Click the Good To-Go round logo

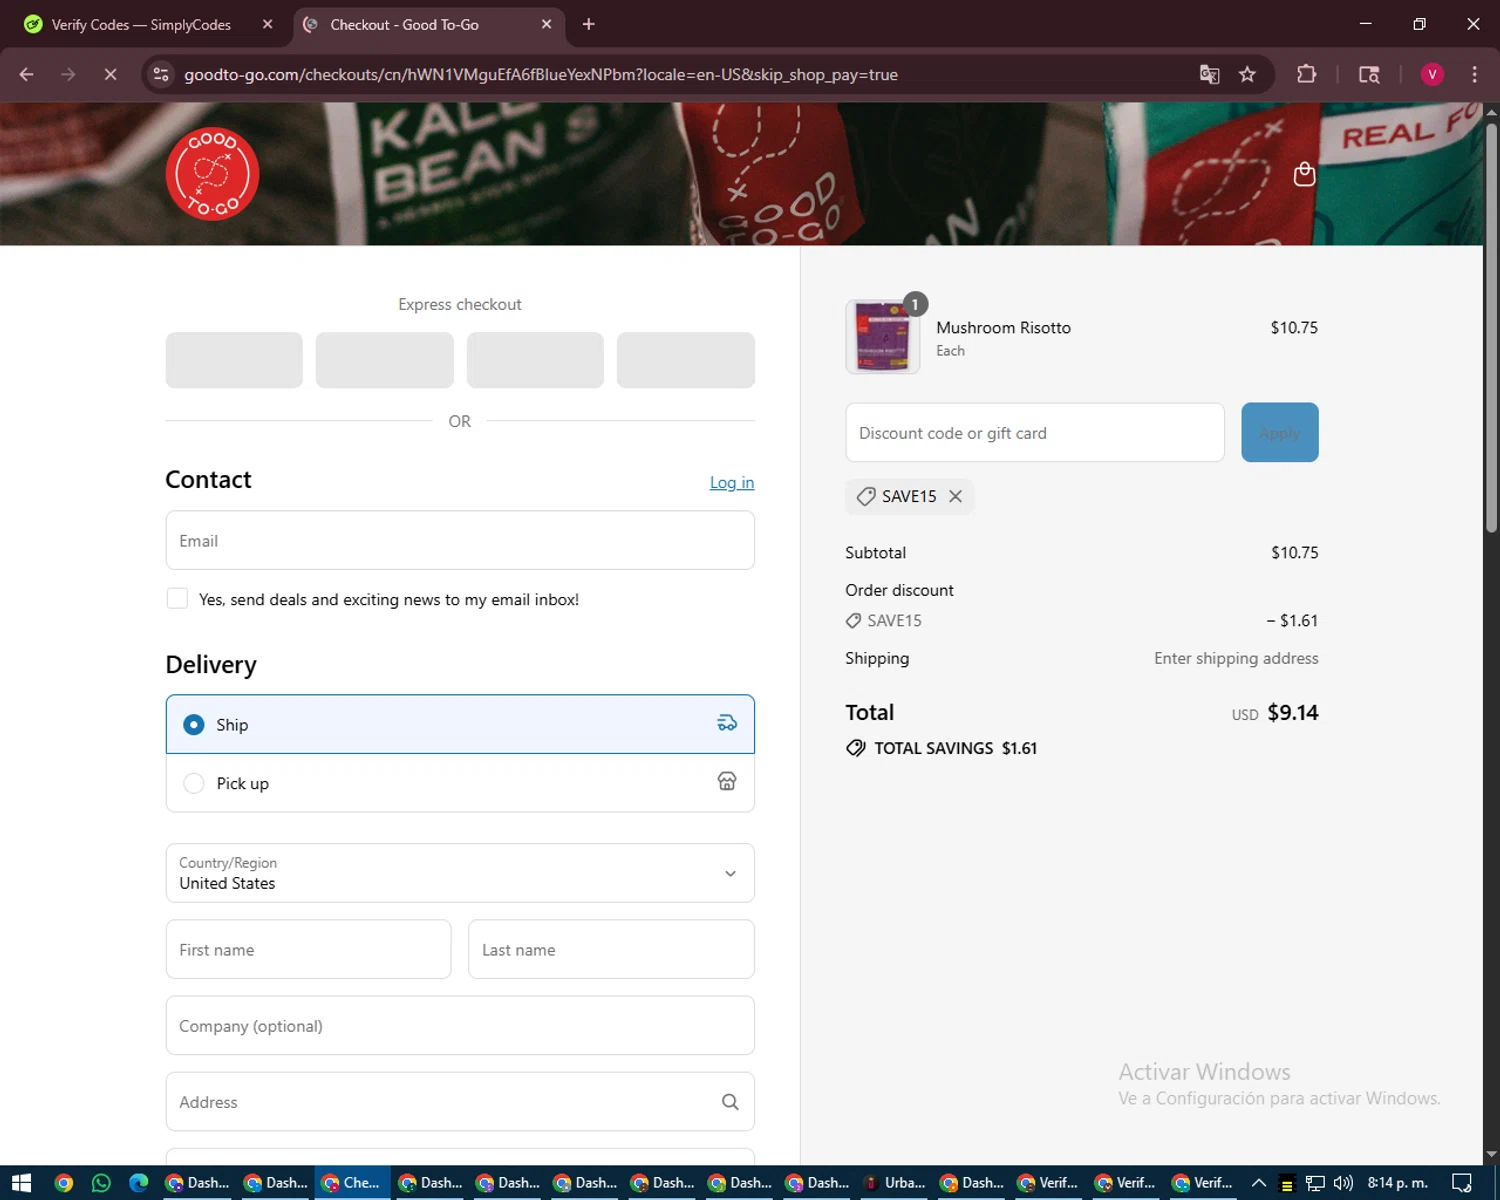coord(212,174)
